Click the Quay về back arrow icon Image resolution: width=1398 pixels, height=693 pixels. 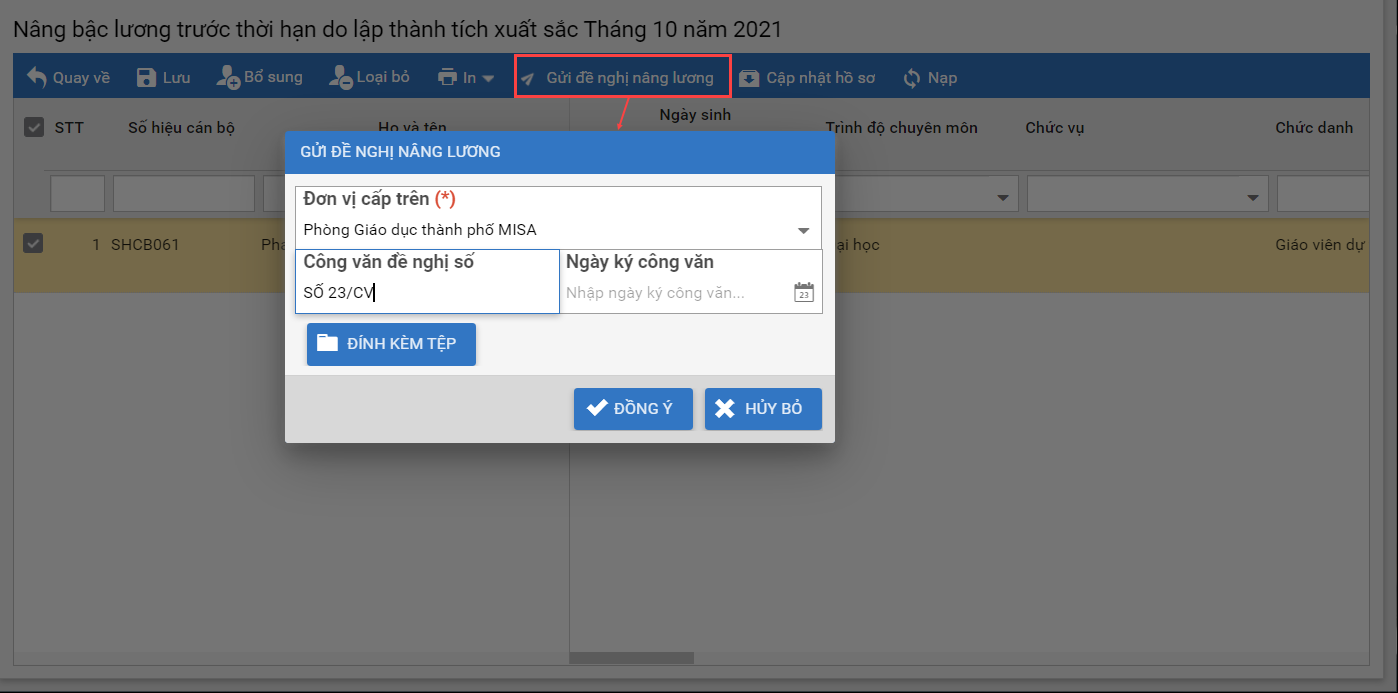(37, 78)
